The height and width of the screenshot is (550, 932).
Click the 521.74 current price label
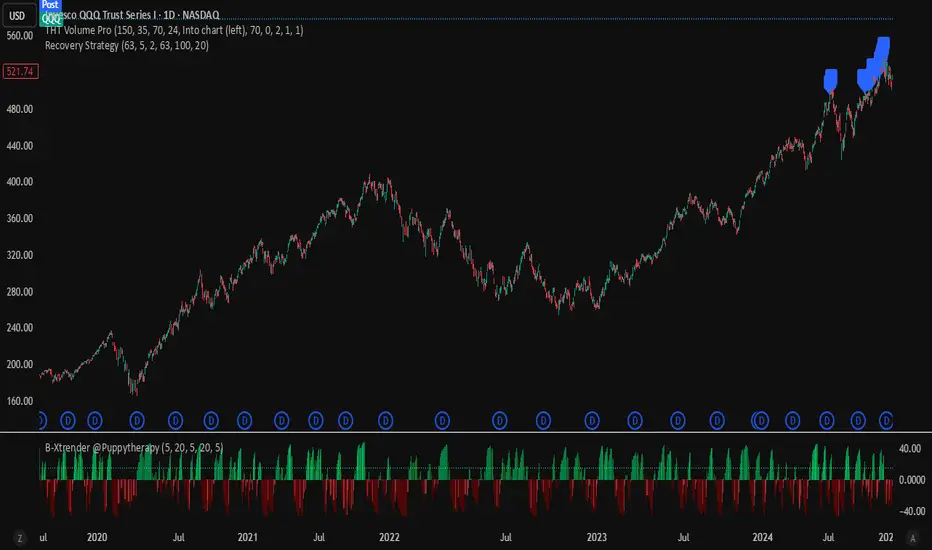tap(21, 71)
